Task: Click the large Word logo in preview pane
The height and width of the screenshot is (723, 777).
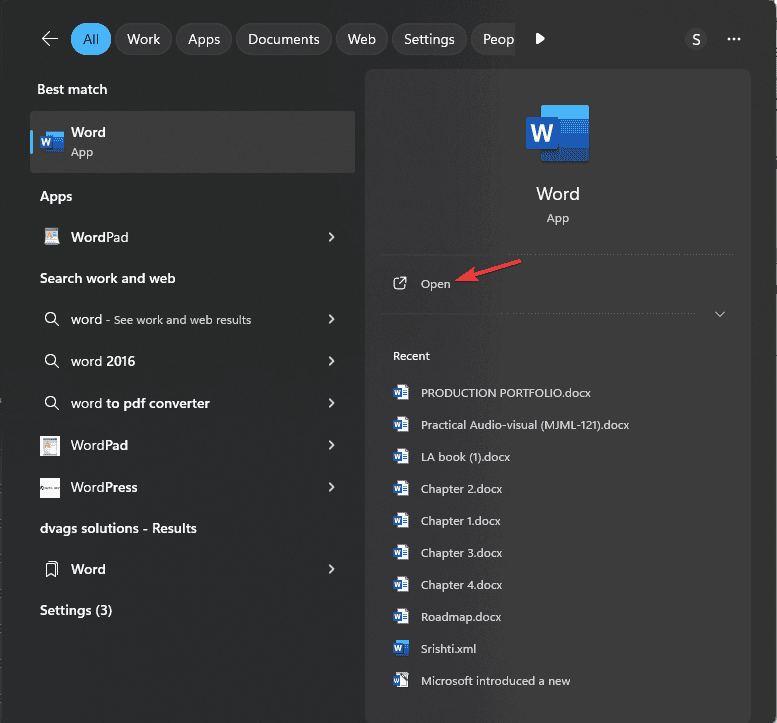Action: pos(557,133)
